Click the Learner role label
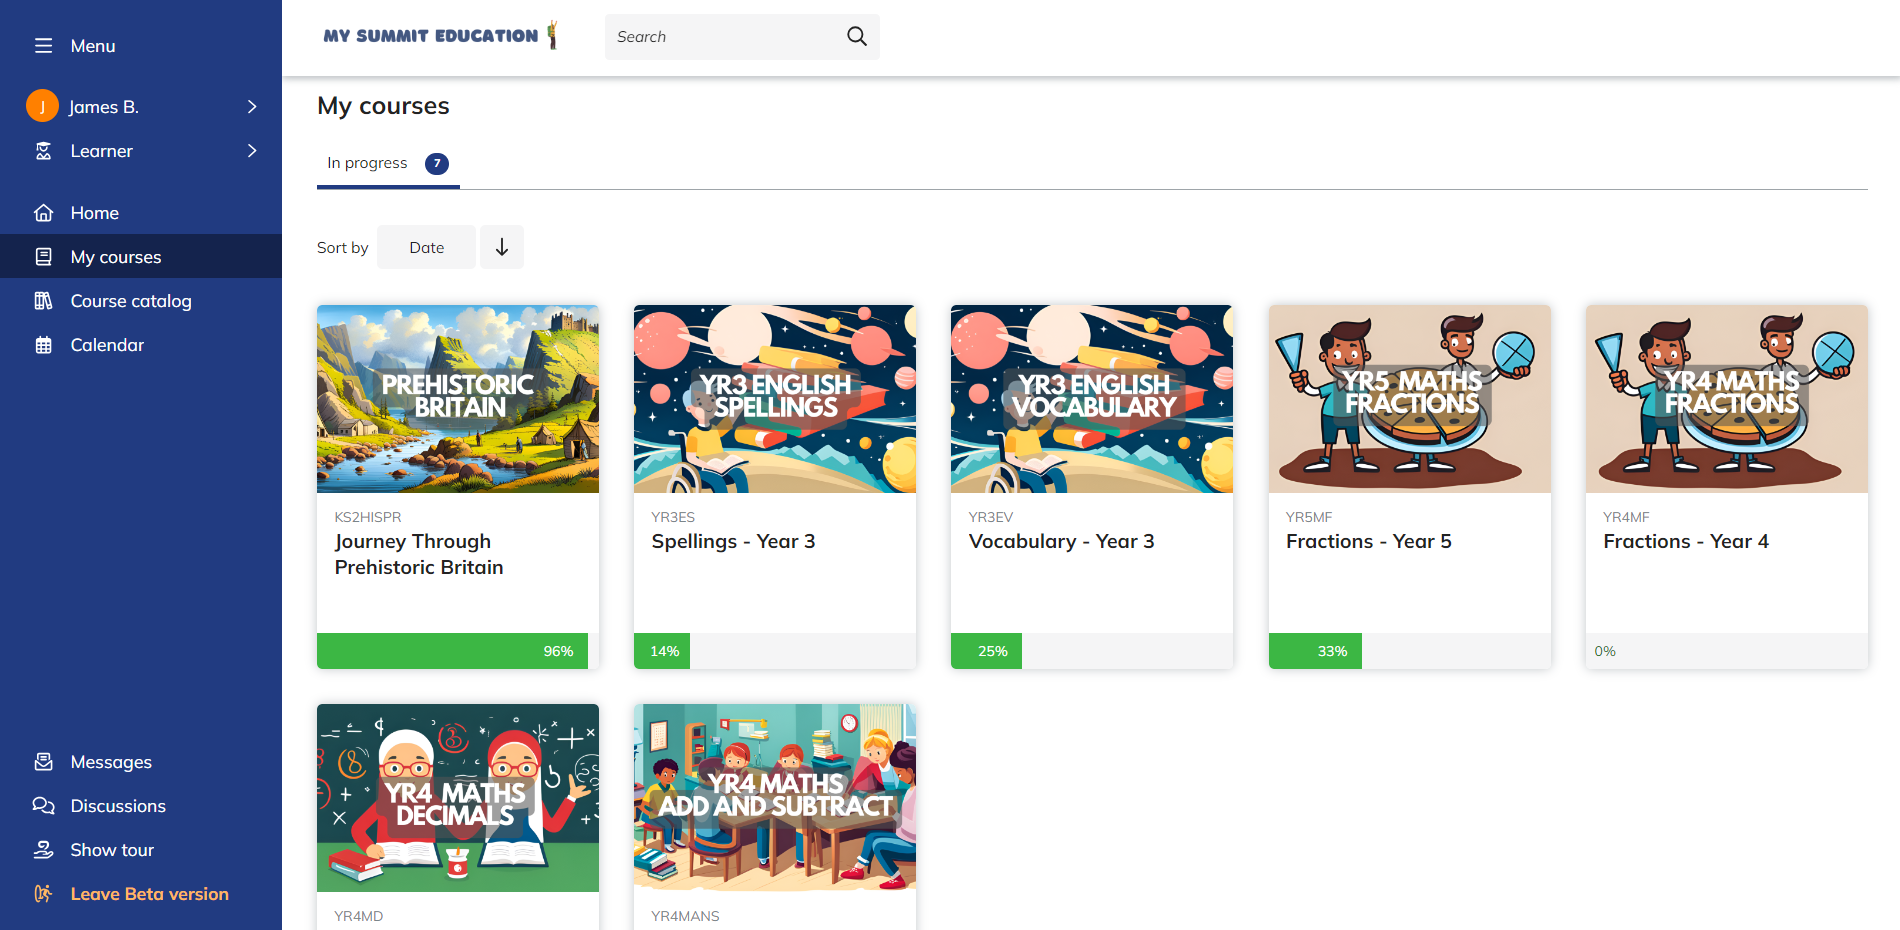 tap(101, 151)
